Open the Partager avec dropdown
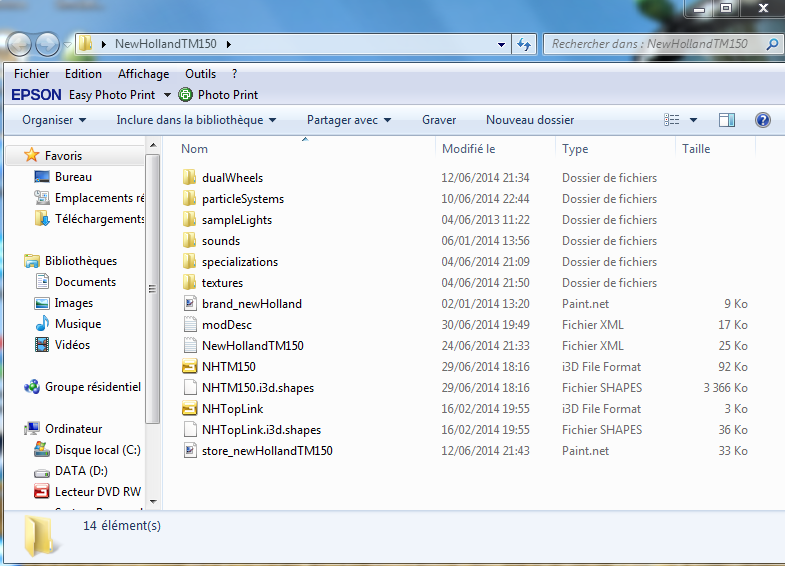785x566 pixels. coord(349,120)
